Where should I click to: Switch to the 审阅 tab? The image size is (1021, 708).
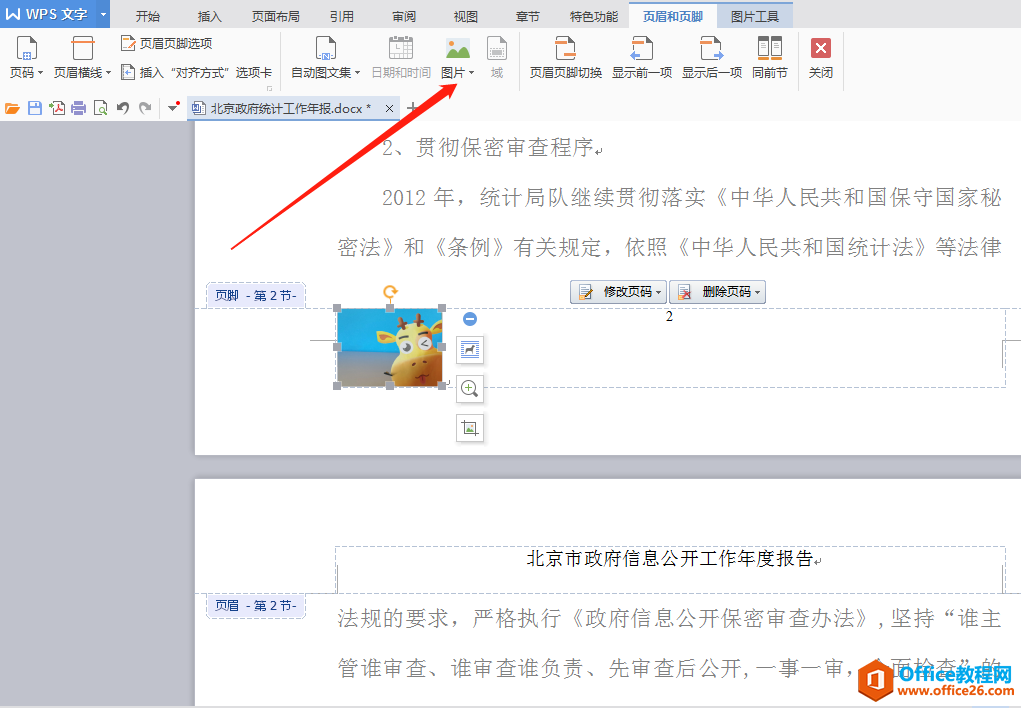pos(404,16)
